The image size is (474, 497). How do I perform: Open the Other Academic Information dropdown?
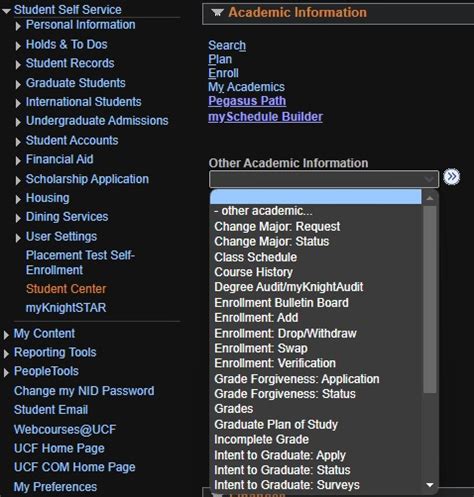(324, 179)
